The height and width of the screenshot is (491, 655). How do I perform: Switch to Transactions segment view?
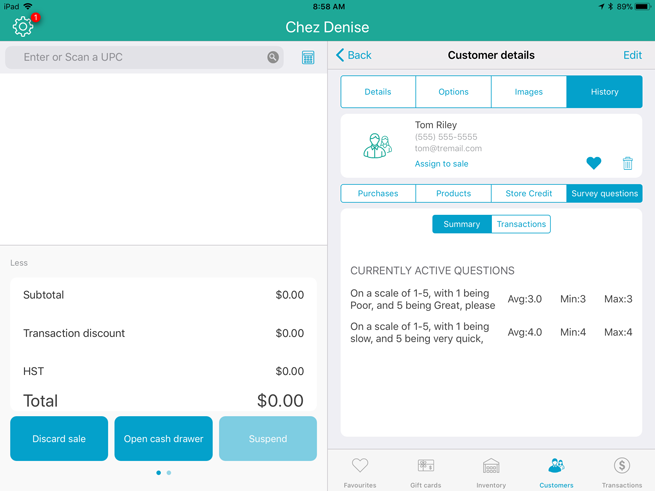click(521, 224)
